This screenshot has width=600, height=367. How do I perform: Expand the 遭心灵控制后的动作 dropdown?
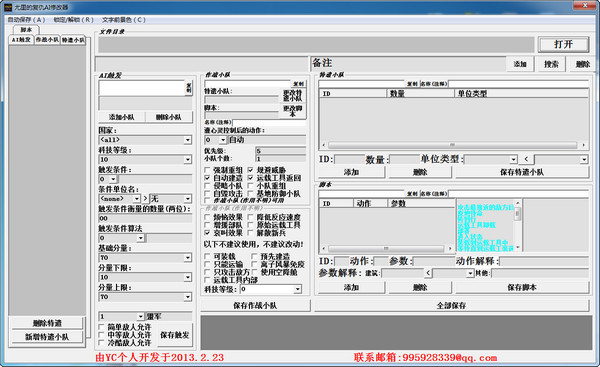point(223,140)
